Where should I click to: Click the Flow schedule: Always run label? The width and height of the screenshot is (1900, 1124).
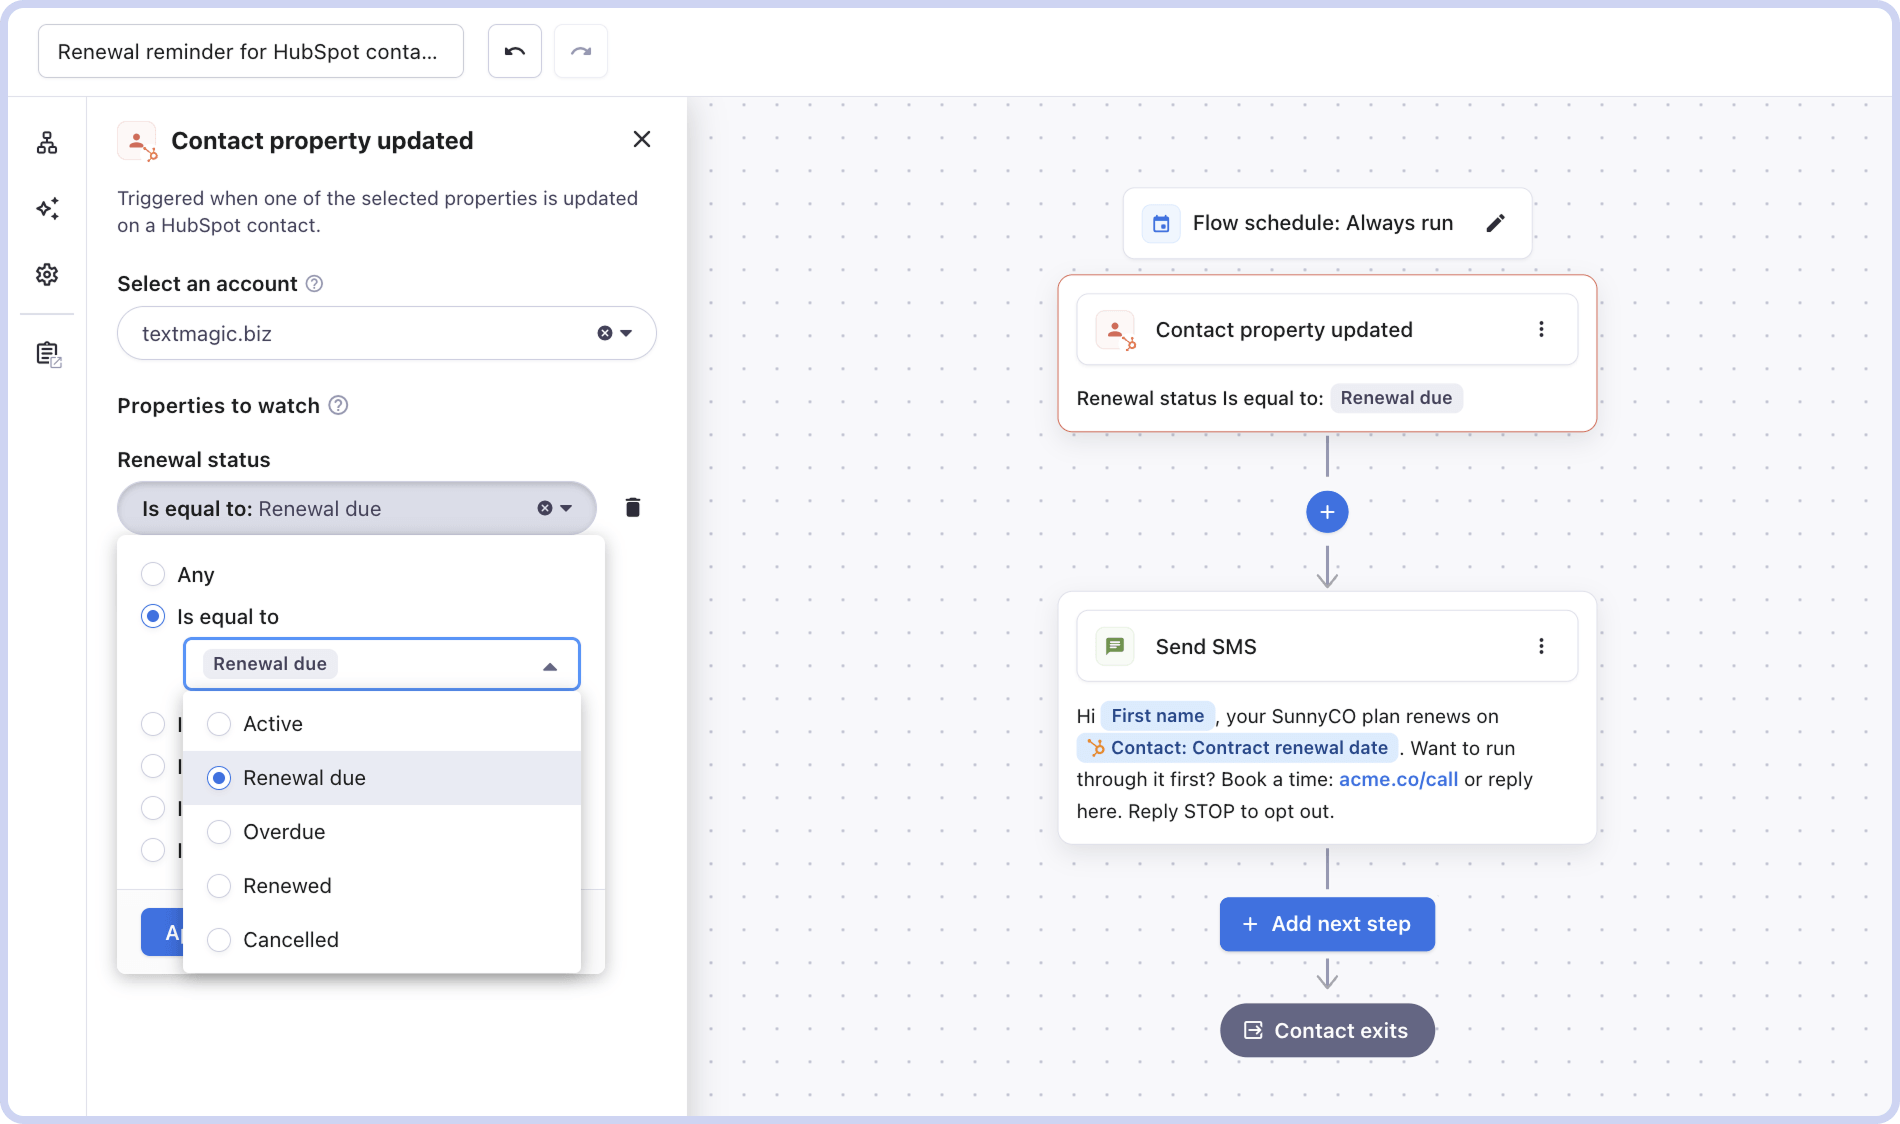[x=1323, y=223]
